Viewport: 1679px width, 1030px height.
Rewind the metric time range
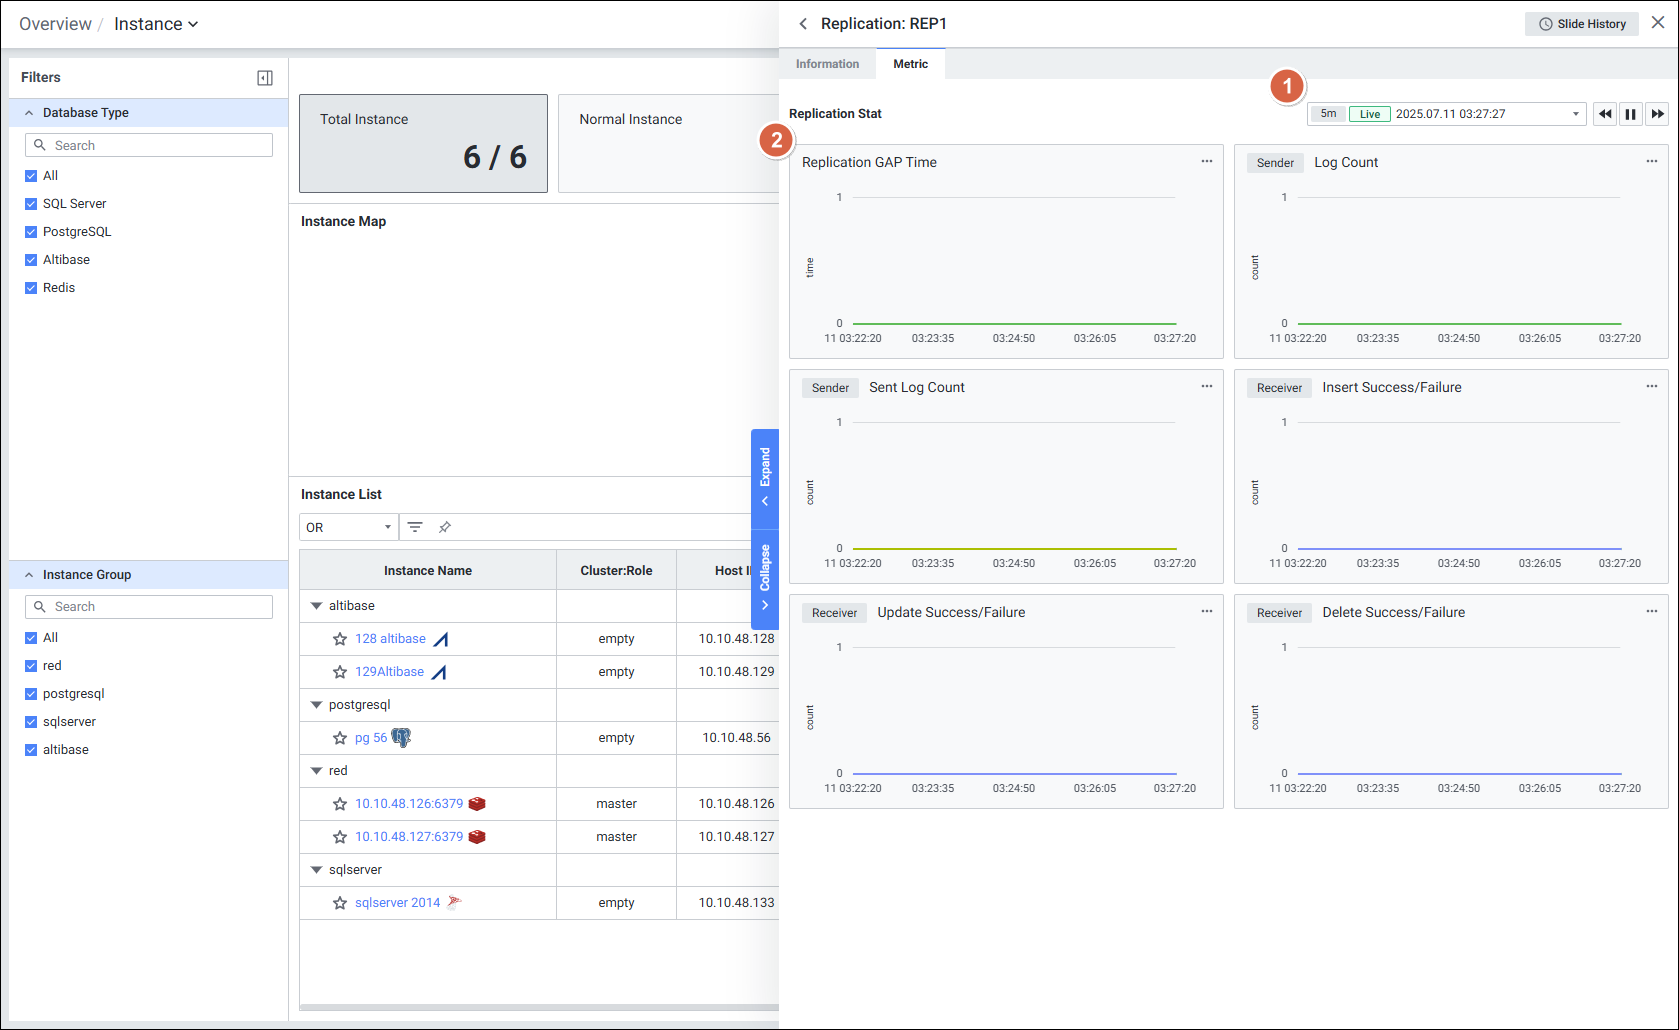1605,114
